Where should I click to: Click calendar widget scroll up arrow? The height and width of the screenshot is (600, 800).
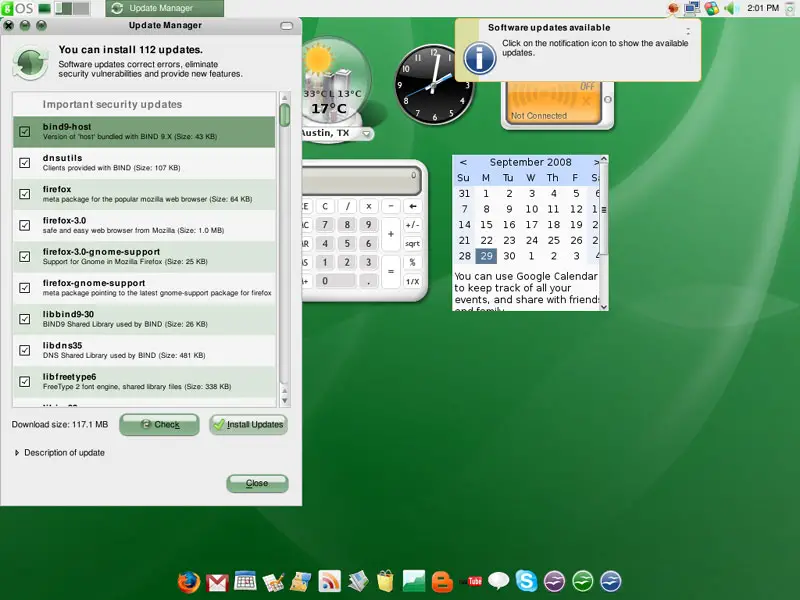tap(604, 159)
